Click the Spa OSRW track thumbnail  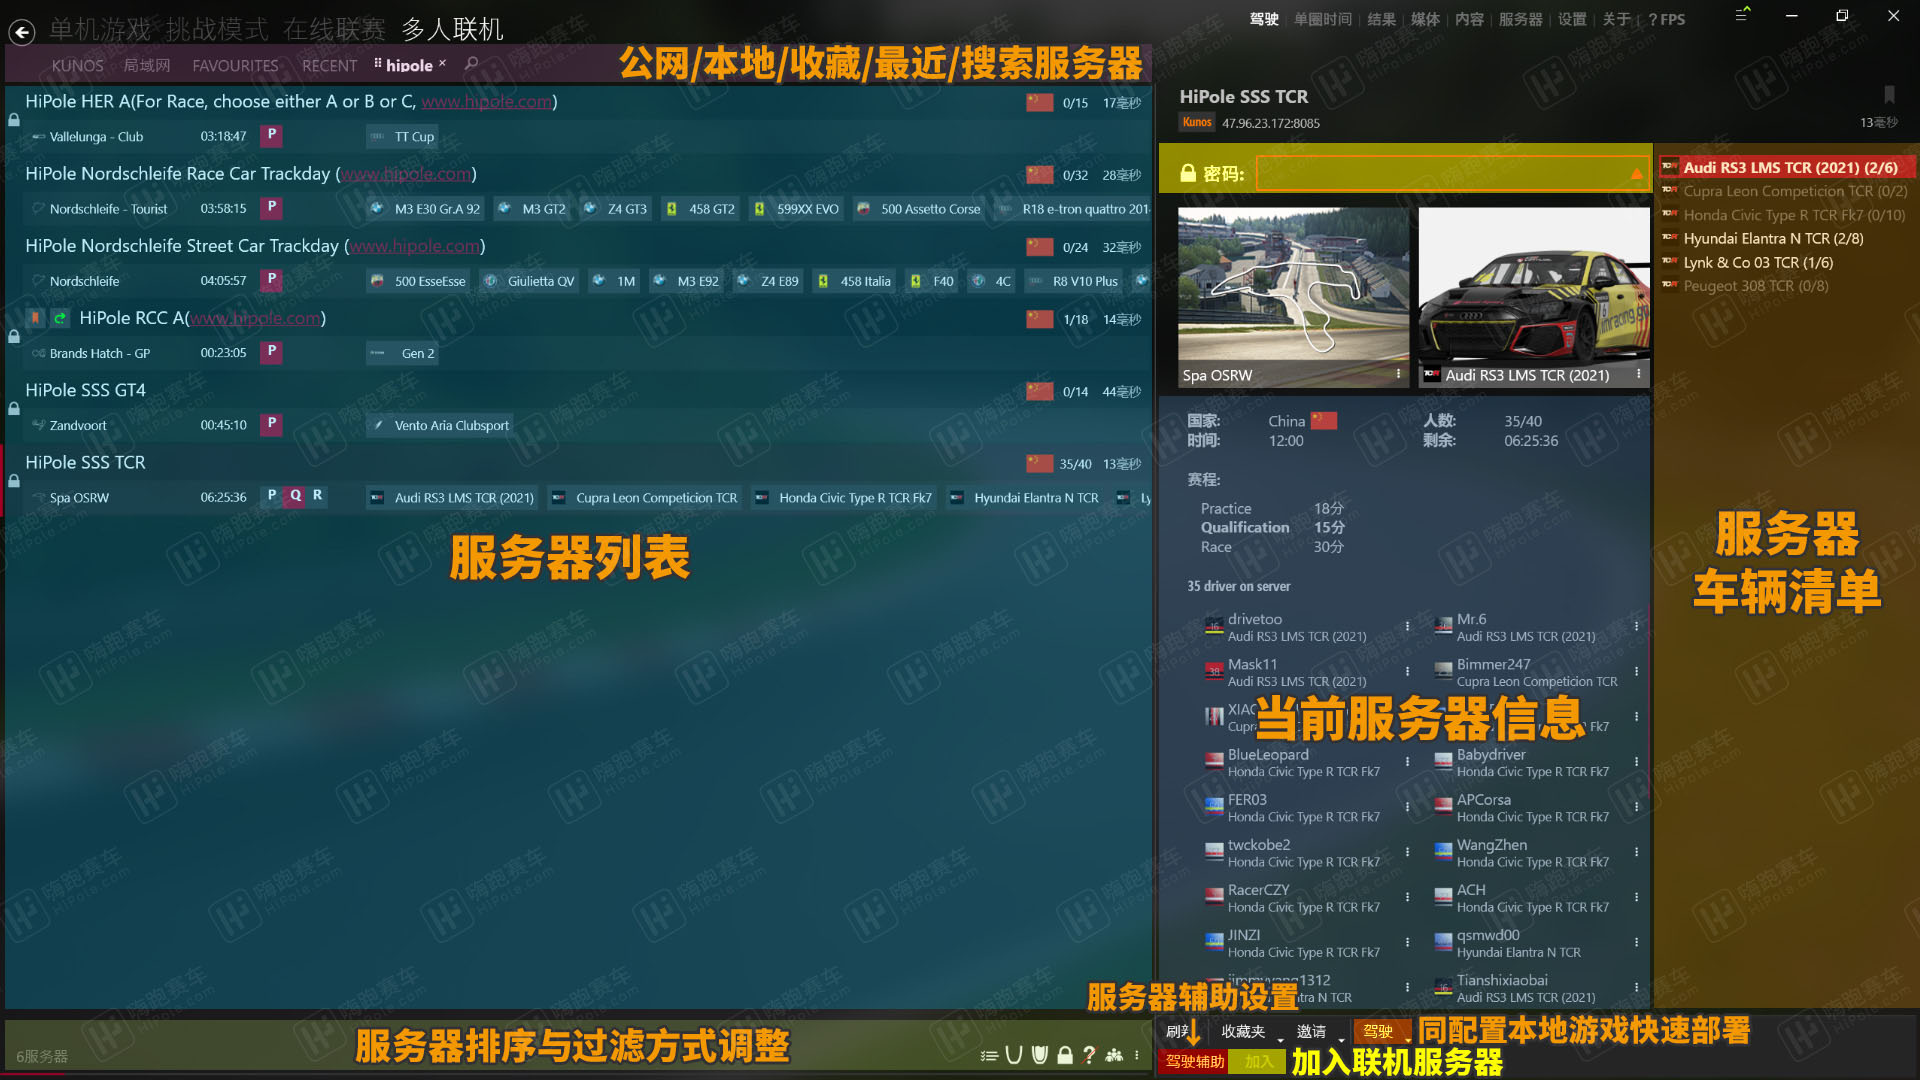point(1293,297)
